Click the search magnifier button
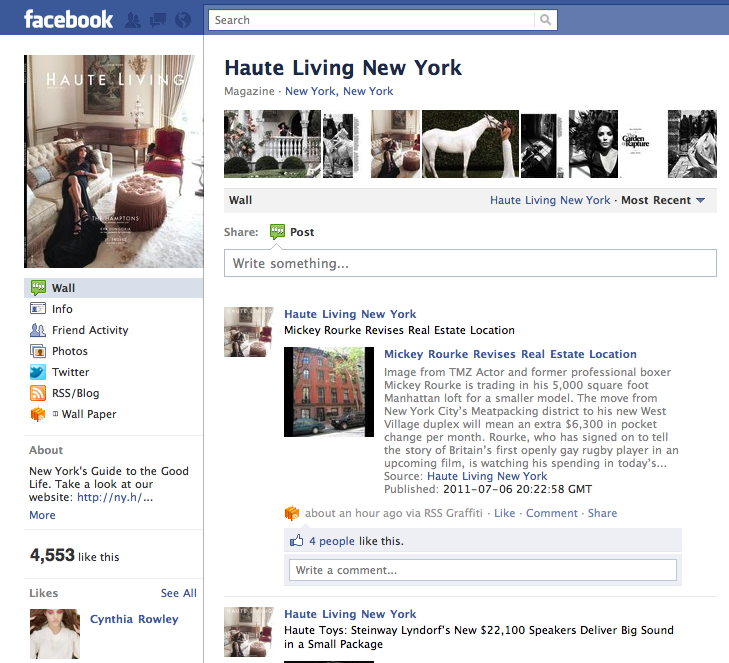 pyautogui.click(x=545, y=20)
